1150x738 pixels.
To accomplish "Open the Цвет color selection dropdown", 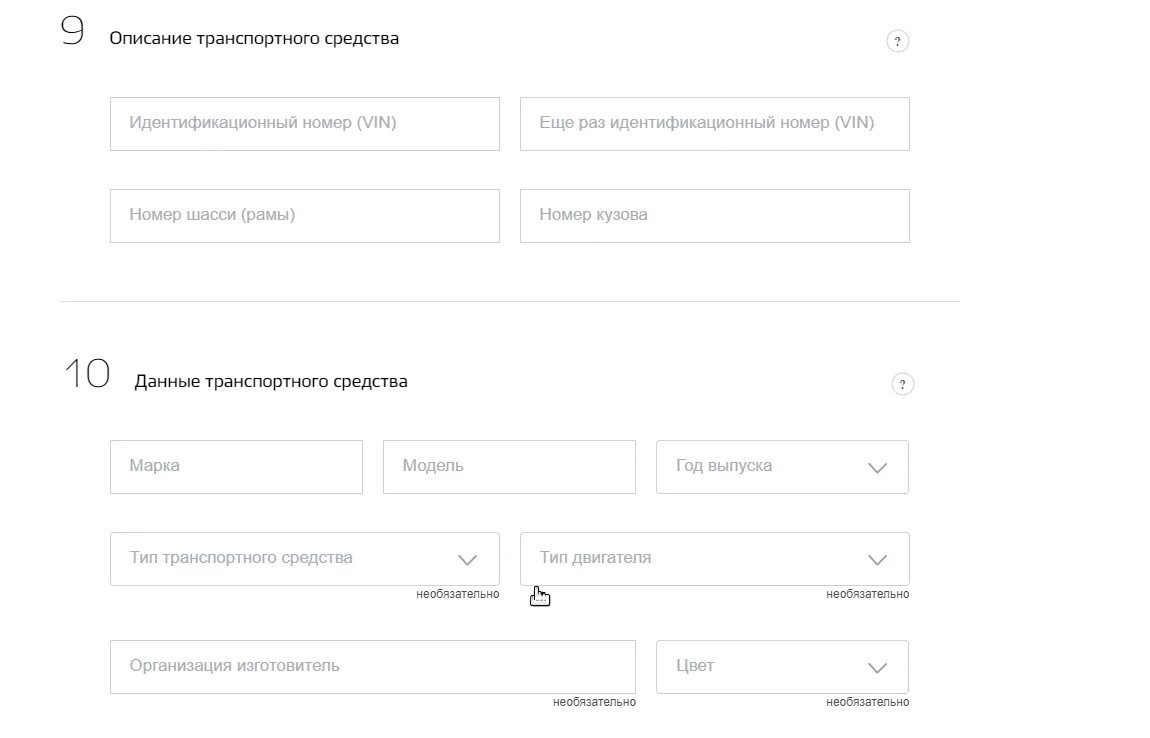I will (x=760, y=666).
